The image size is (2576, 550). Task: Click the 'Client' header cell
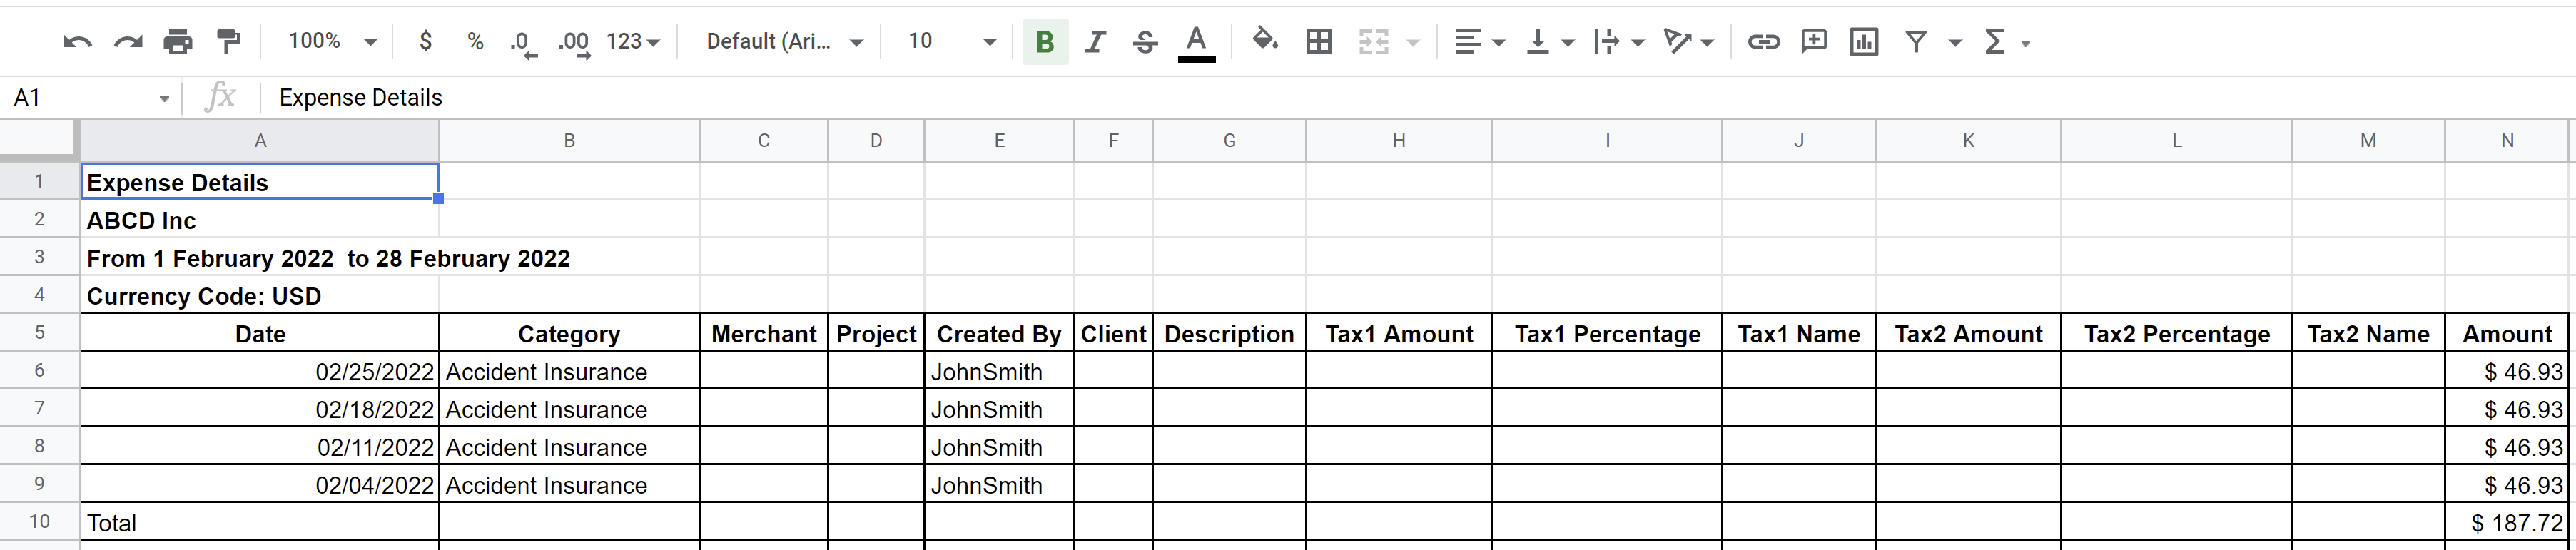click(1113, 333)
